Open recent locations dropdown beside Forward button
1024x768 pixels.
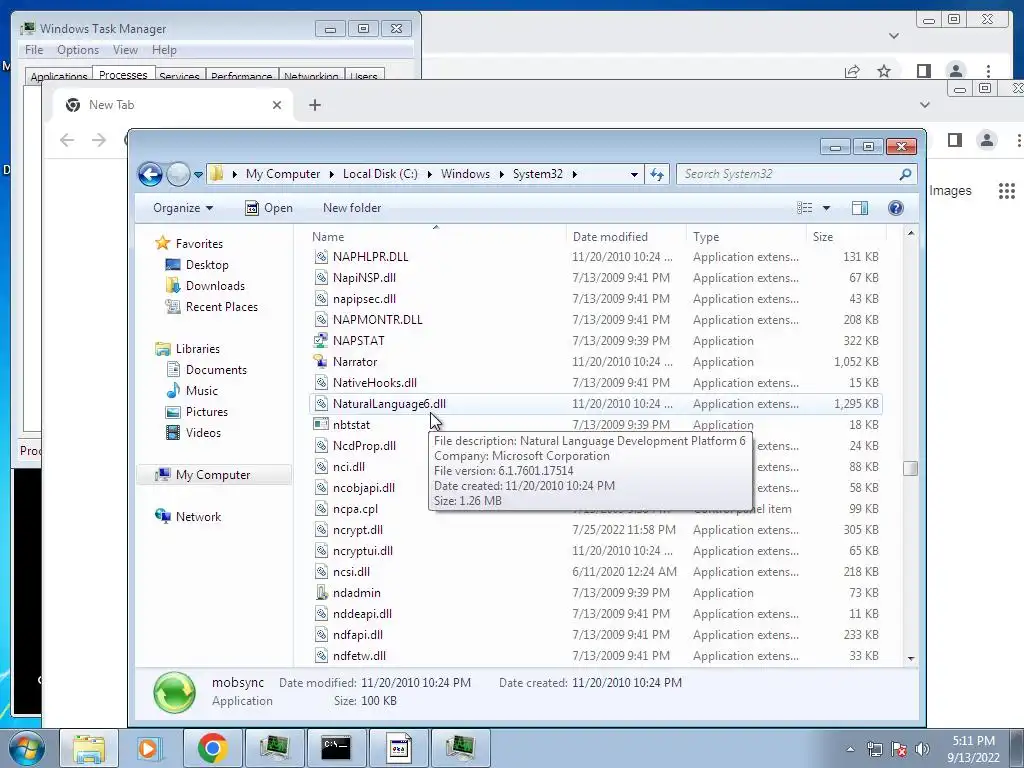199,174
